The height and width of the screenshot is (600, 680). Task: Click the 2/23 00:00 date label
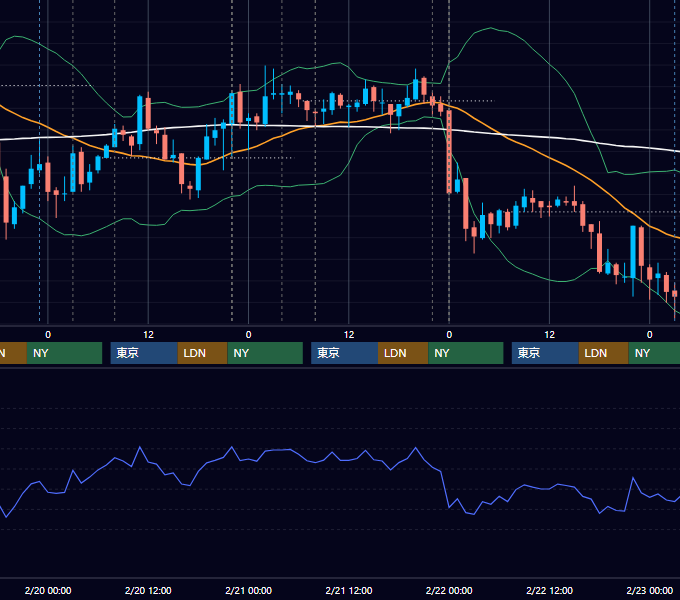(650, 590)
